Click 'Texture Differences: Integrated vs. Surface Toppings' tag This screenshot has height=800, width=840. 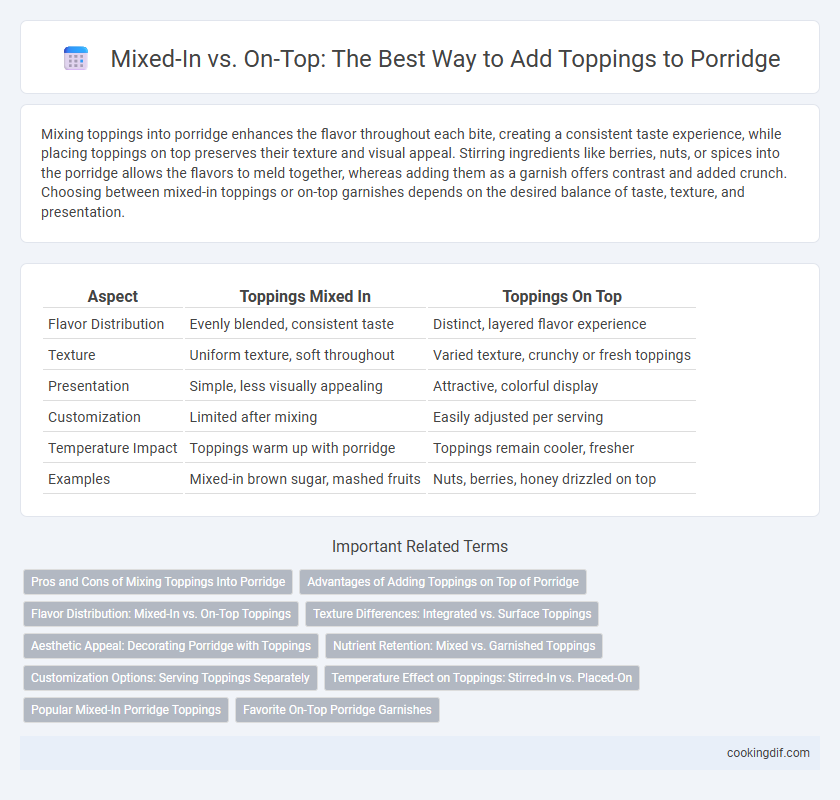(x=452, y=614)
